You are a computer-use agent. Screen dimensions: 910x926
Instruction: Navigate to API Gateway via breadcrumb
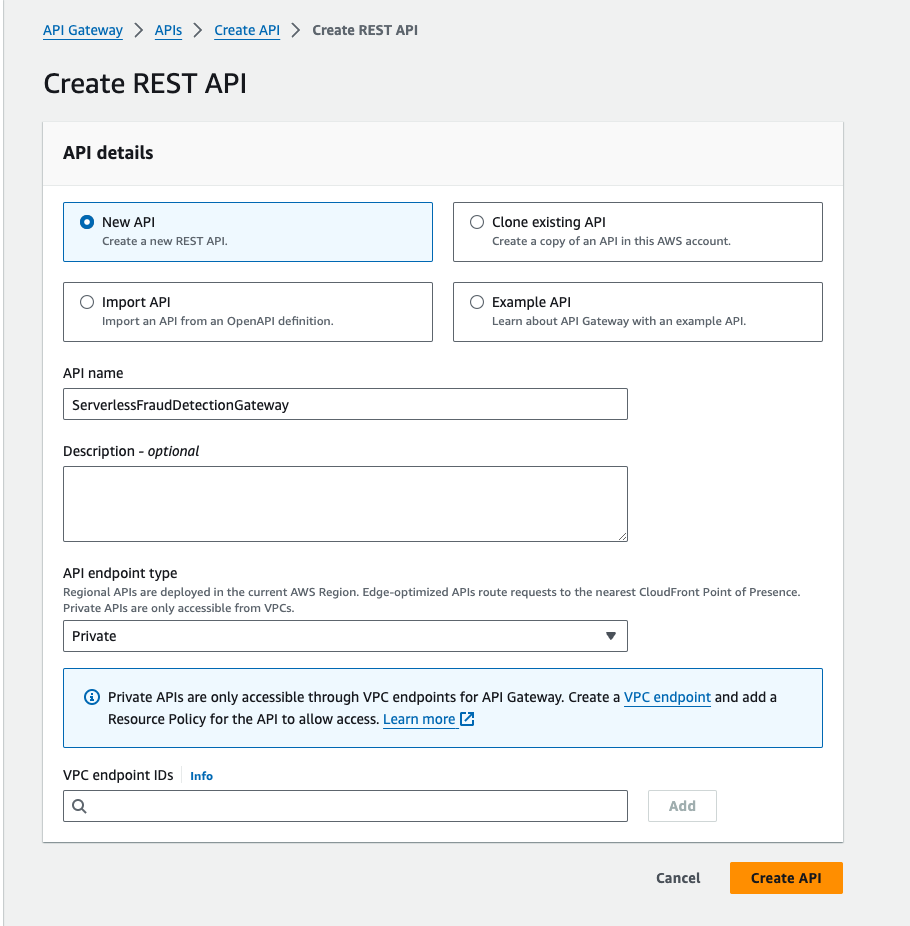coord(82,30)
